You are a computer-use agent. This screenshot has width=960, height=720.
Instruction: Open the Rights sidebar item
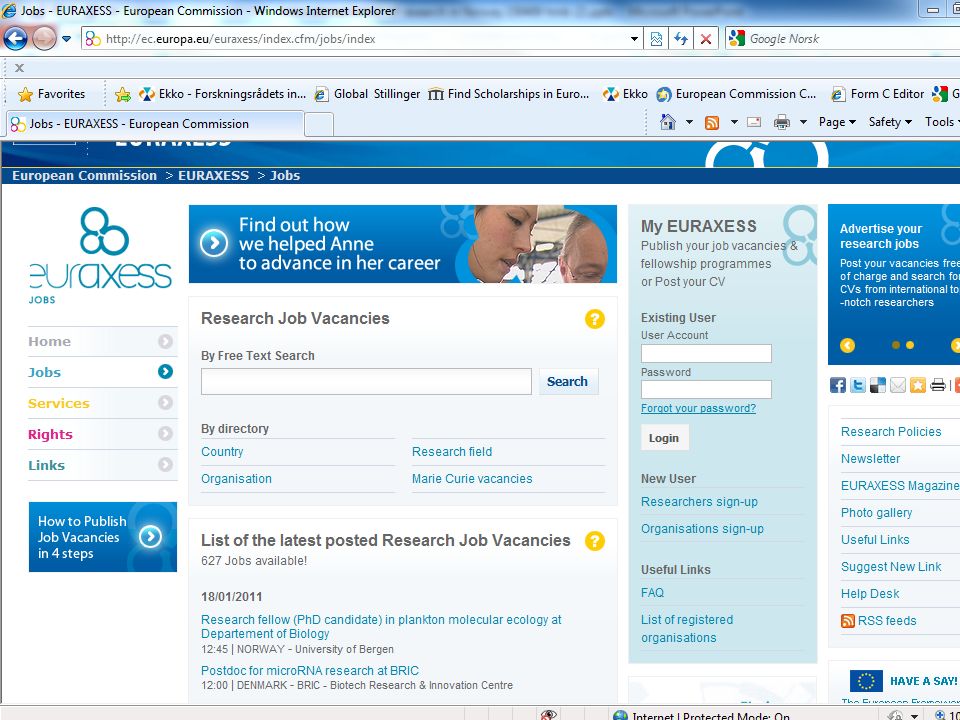tap(102, 435)
